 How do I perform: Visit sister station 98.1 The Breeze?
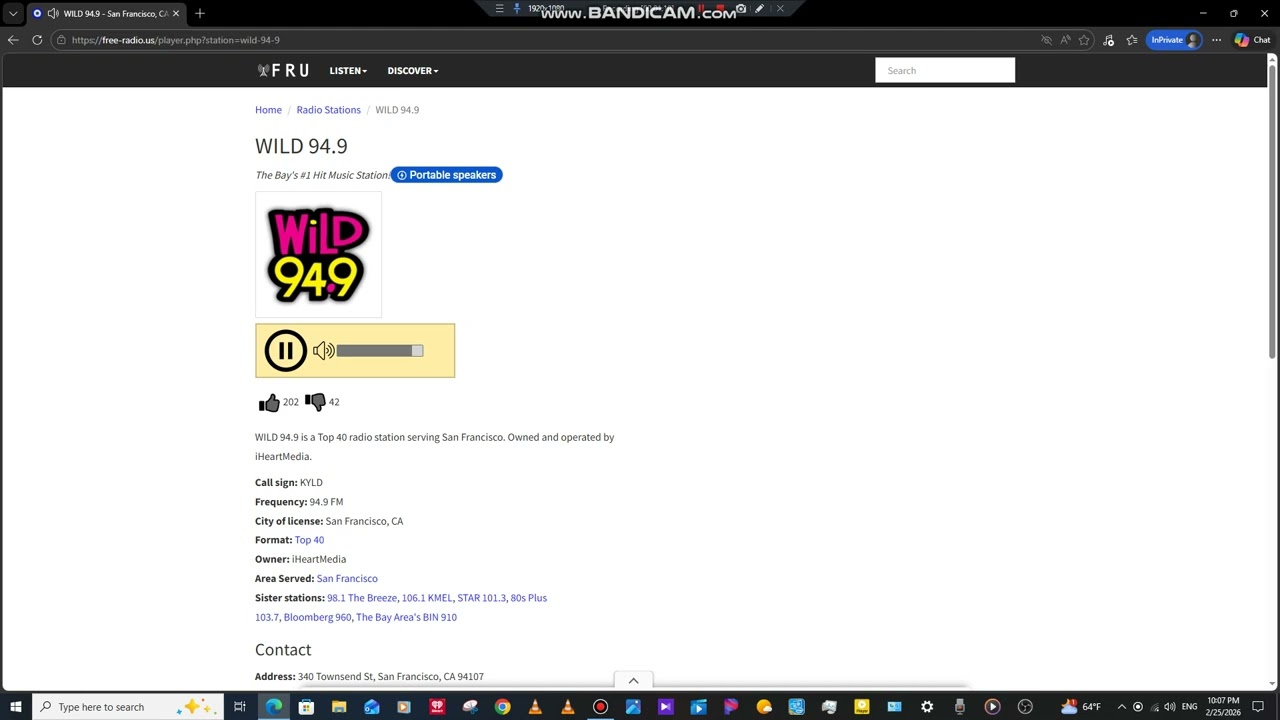362,598
